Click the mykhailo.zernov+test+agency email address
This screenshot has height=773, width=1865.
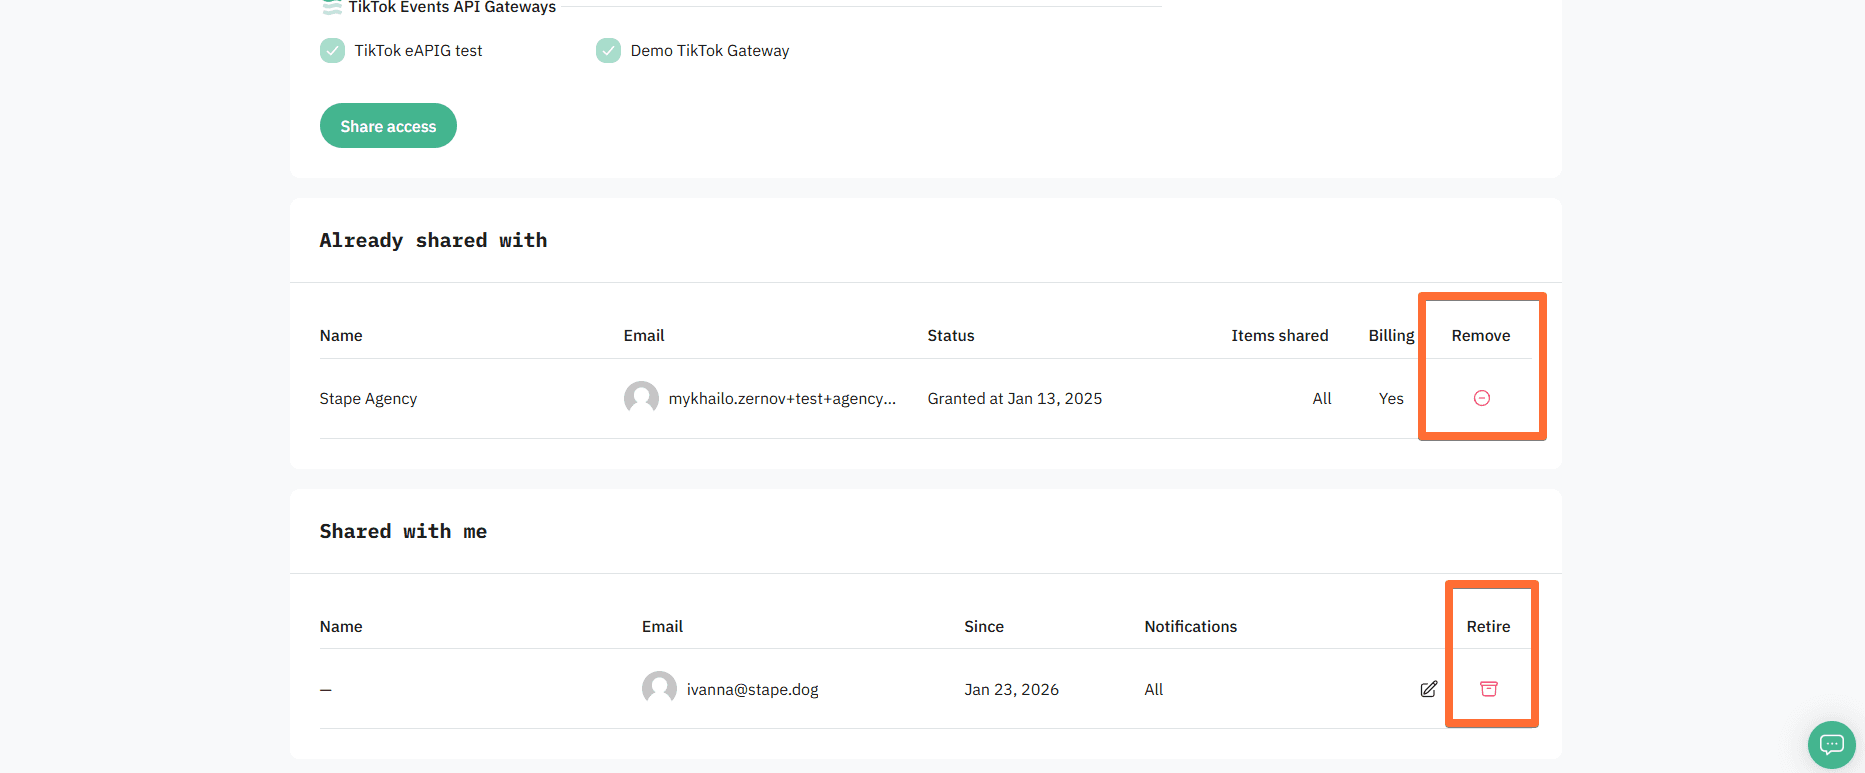(x=782, y=398)
